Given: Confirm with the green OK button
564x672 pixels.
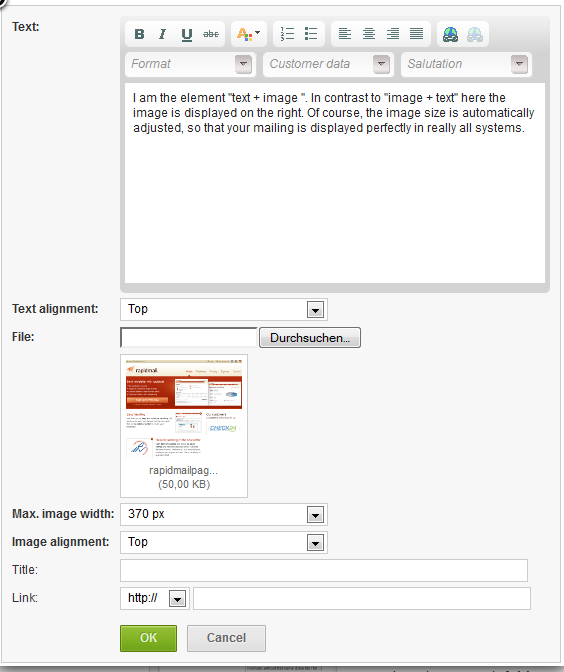Looking at the screenshot, I should pos(148,638).
